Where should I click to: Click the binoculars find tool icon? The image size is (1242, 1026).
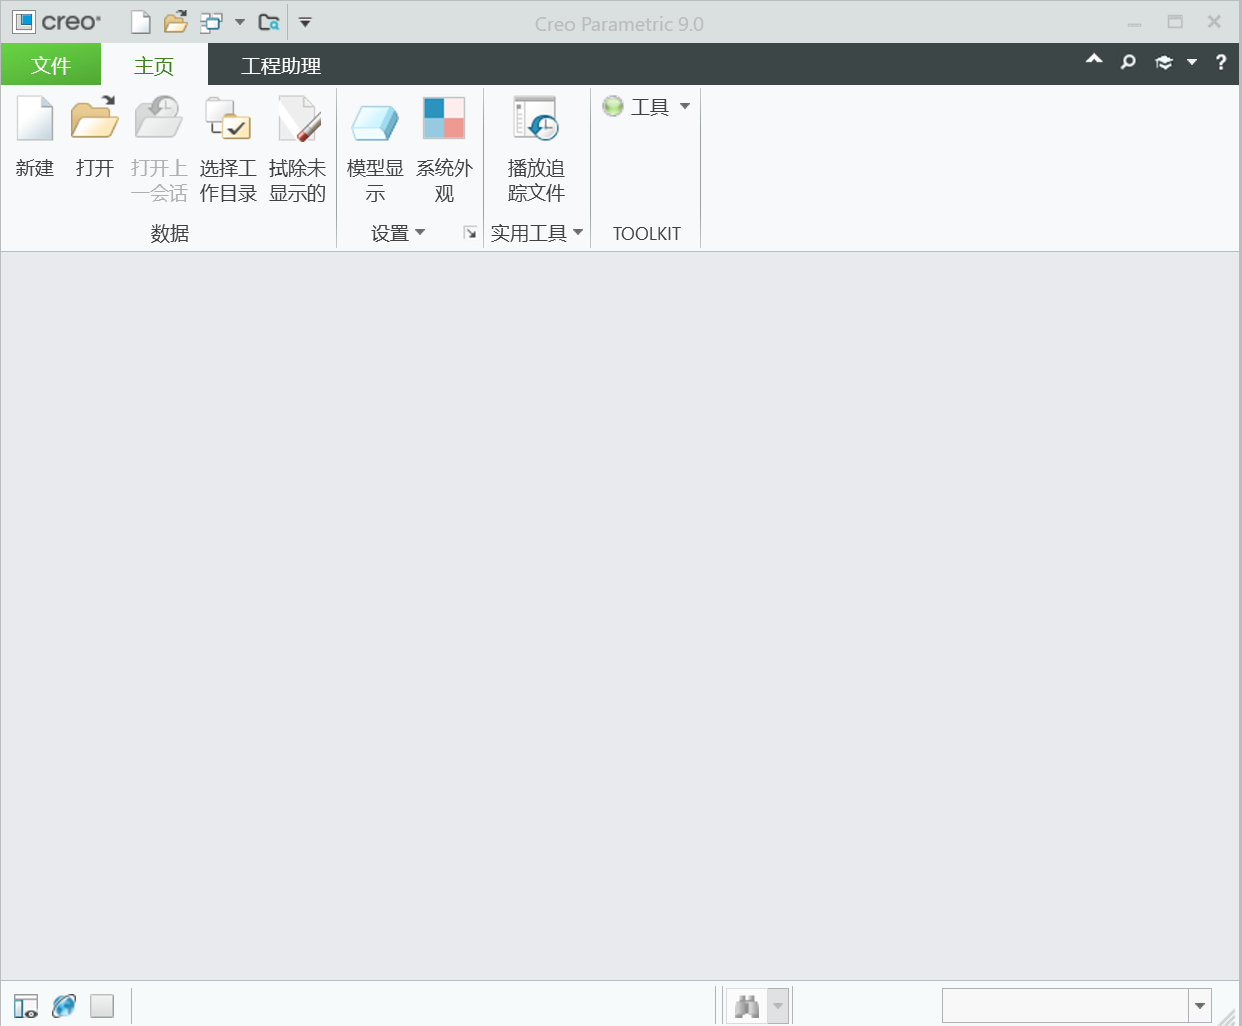click(x=747, y=1006)
